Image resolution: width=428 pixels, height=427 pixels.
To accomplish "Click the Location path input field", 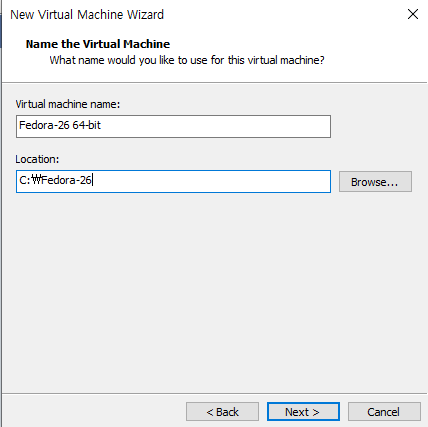I will click(x=173, y=181).
